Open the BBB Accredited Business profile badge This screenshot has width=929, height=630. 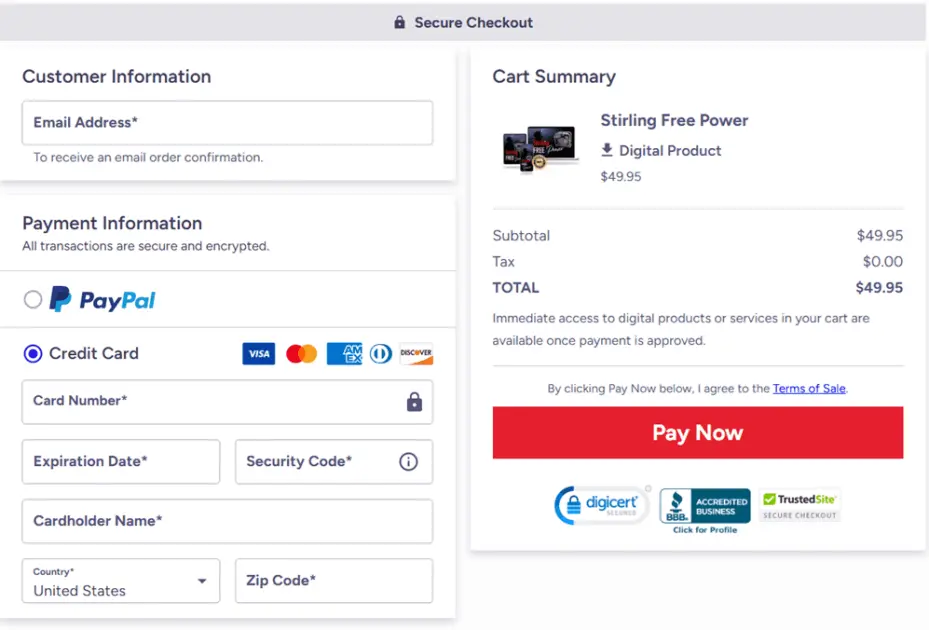[705, 509]
